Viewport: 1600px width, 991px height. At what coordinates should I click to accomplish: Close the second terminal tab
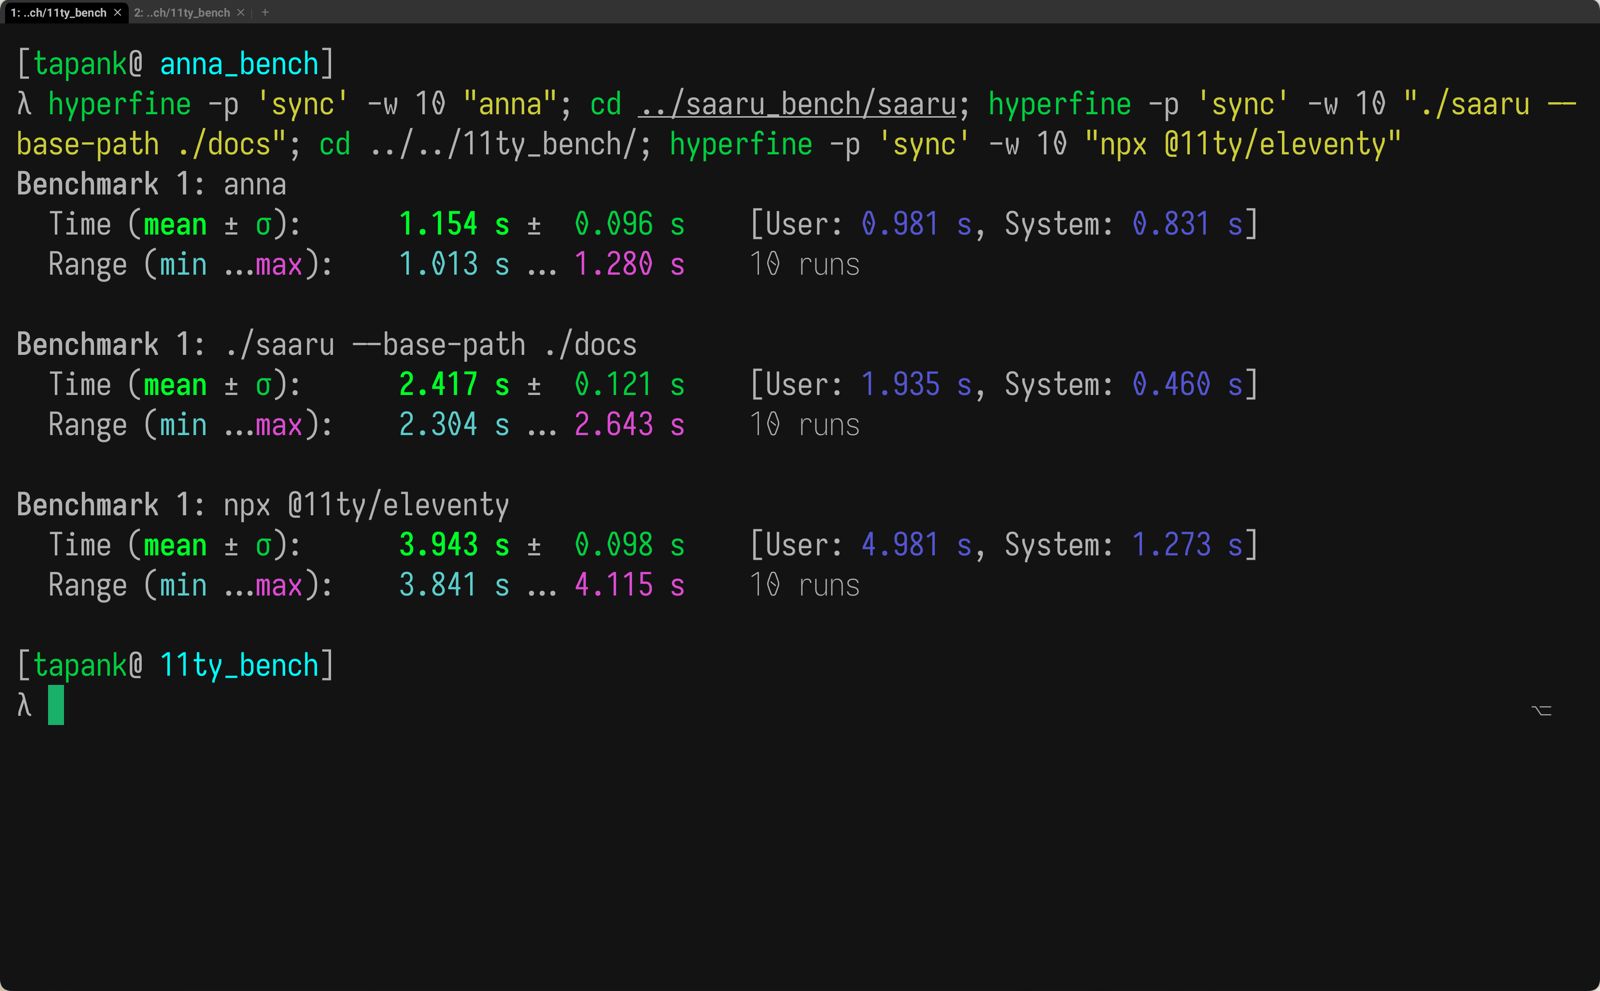pyautogui.click(x=240, y=13)
